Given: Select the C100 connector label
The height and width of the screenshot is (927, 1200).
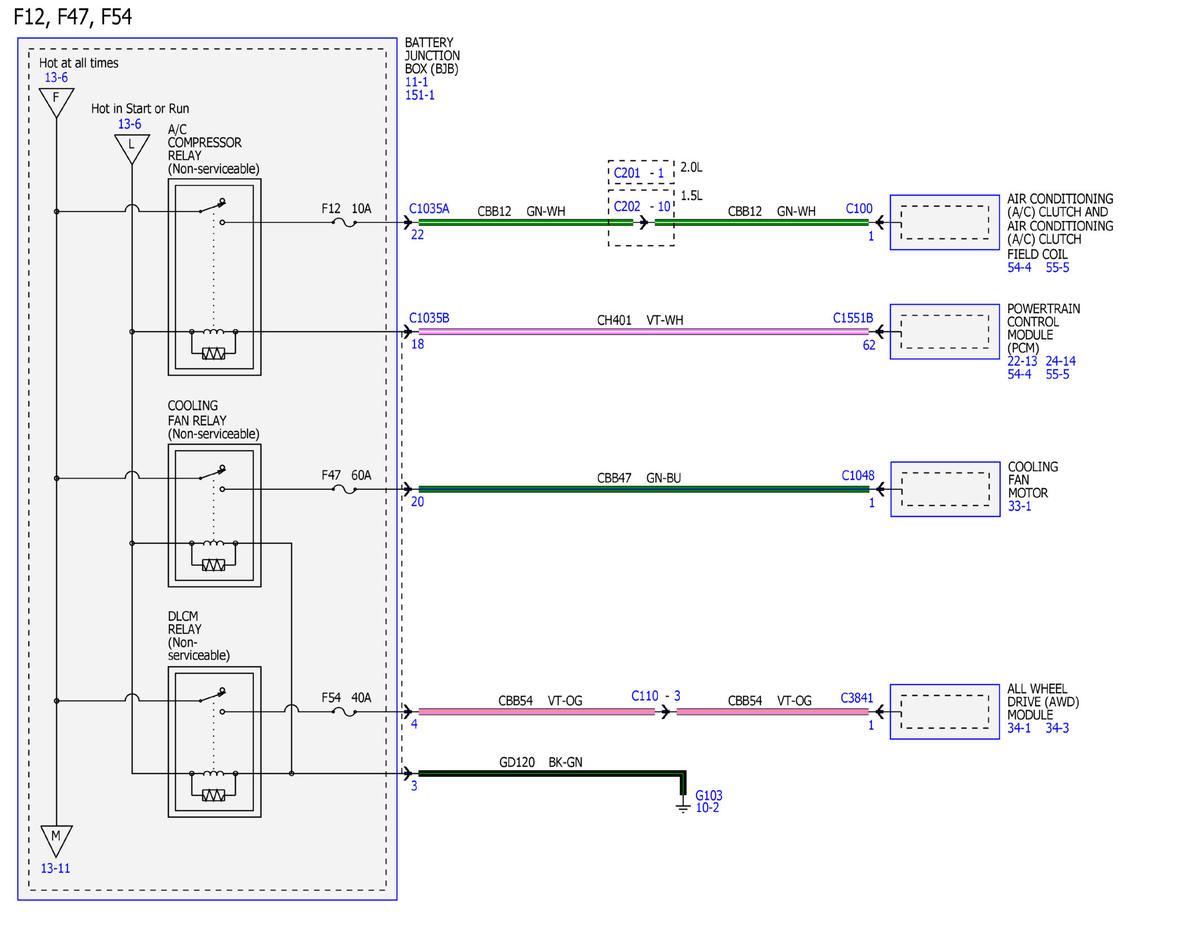Looking at the screenshot, I should (859, 209).
